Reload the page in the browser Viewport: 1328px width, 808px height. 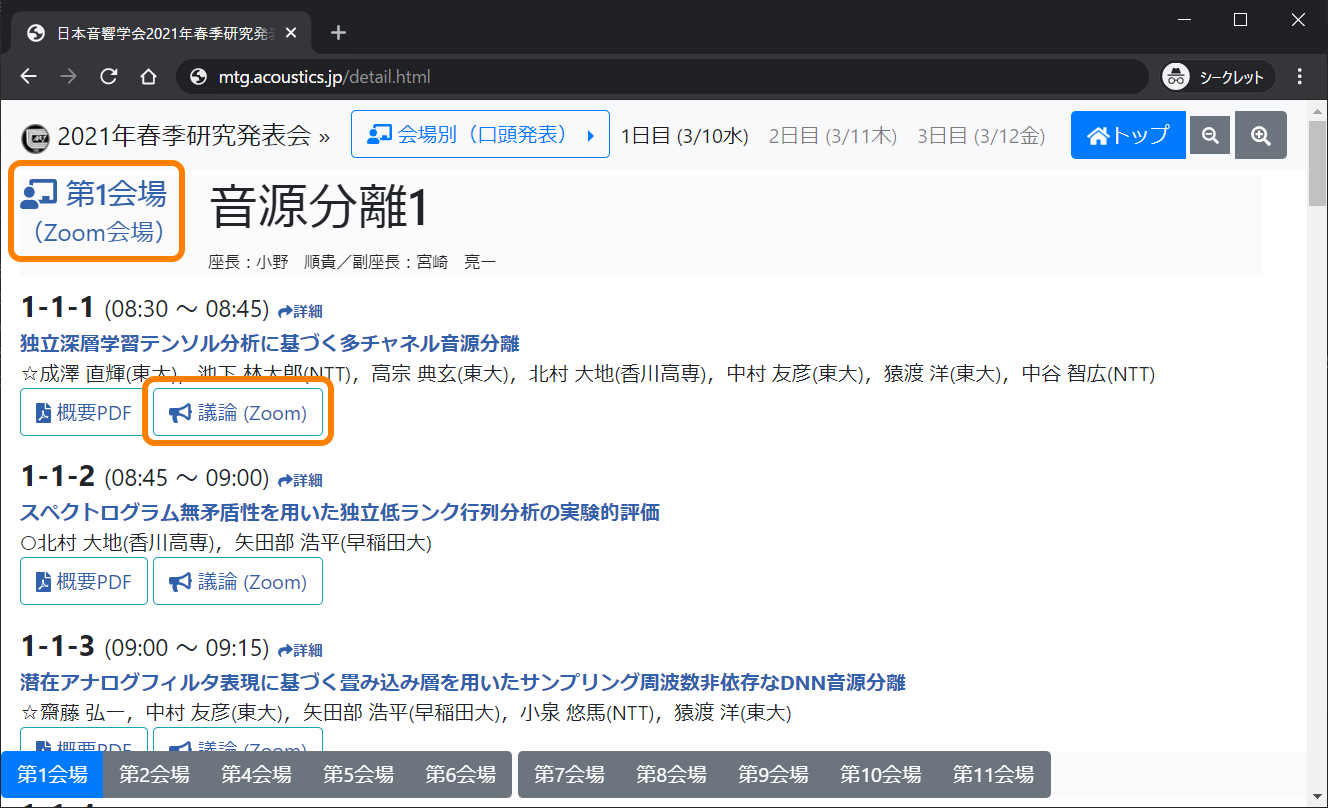coord(109,77)
